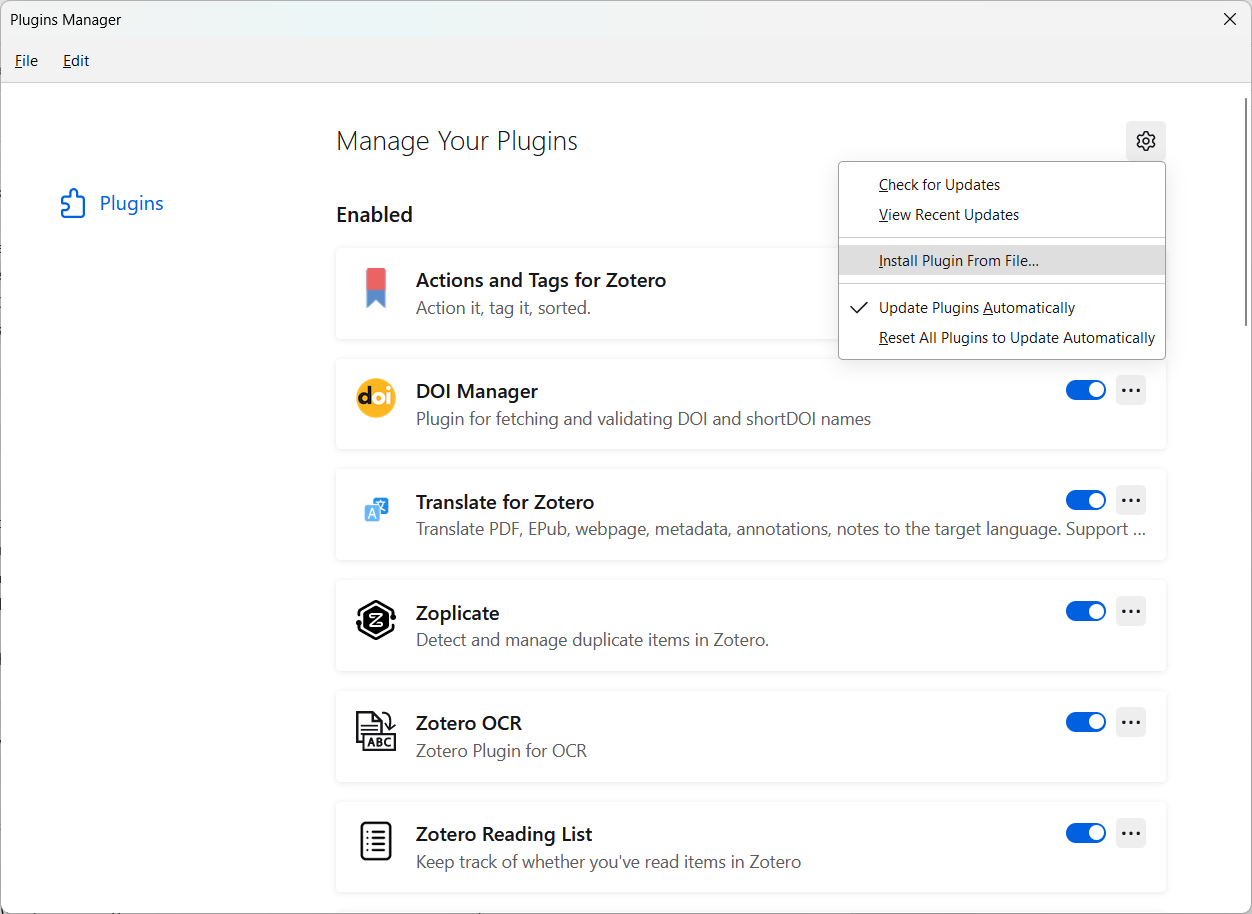Click the Actions and Tags bookmark icon
The image size is (1252, 914).
[x=376, y=288]
